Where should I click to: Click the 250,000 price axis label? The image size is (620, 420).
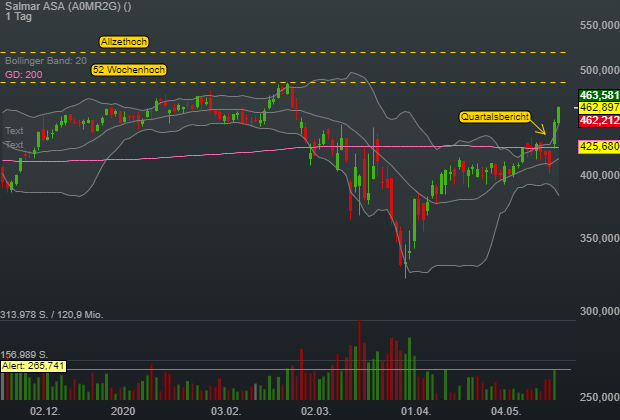click(x=600, y=397)
